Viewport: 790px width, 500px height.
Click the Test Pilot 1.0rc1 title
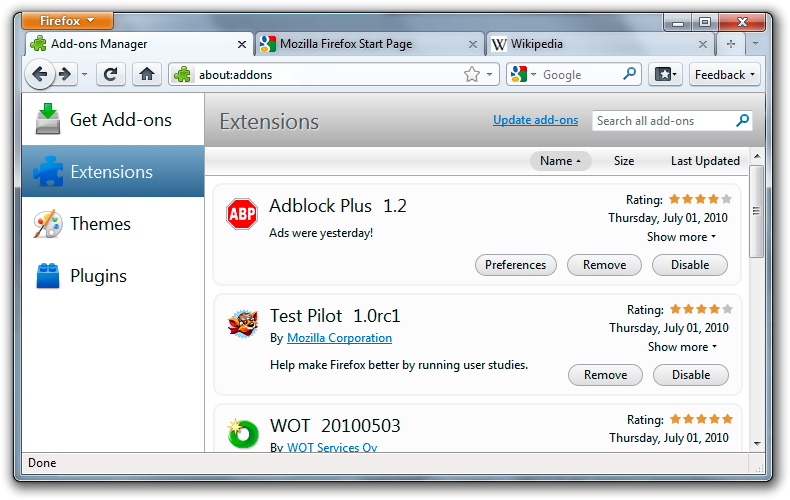click(x=335, y=316)
